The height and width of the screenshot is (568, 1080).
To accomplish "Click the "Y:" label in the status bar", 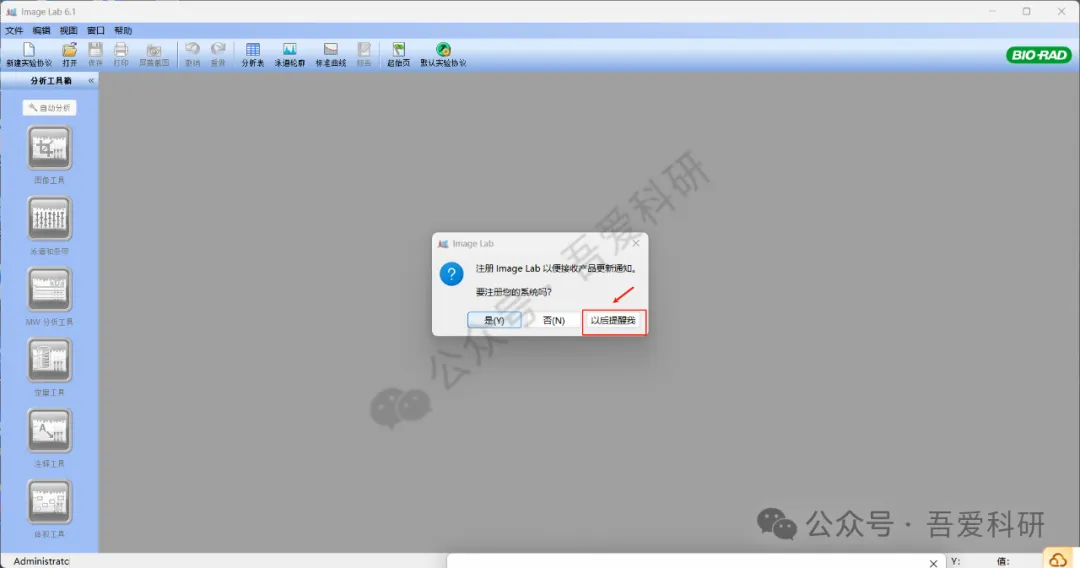I will [955, 561].
